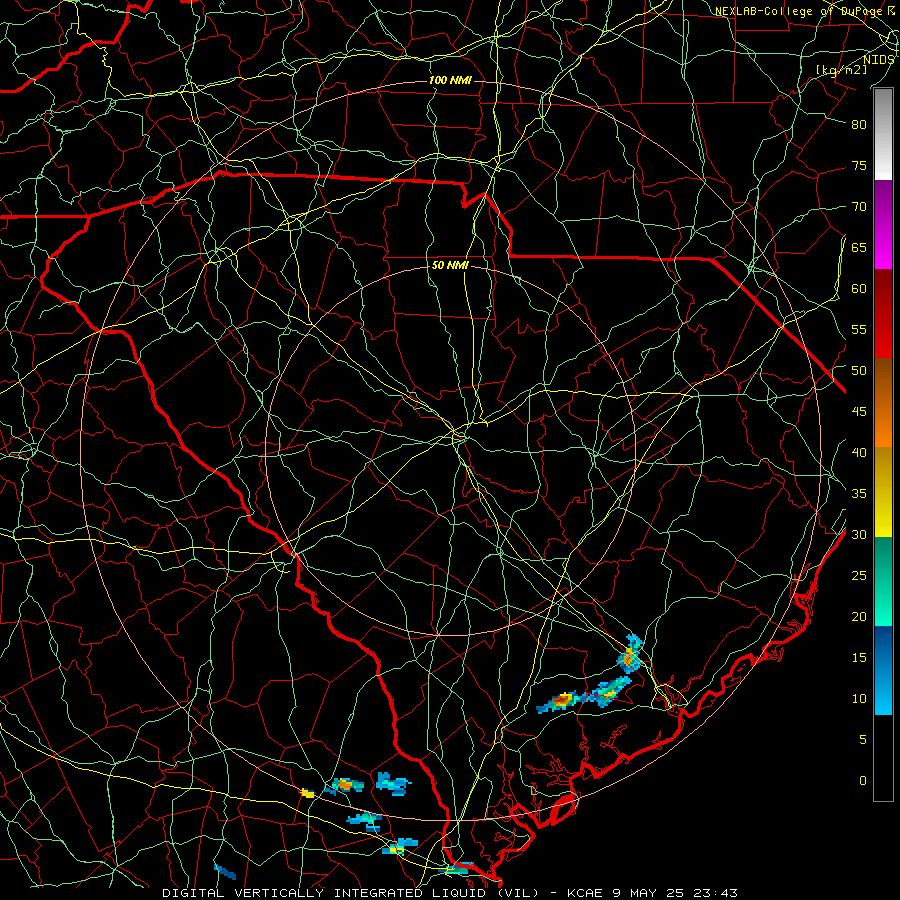The height and width of the screenshot is (900, 900).
Task: Click the 40 value on the color scale
Action: [x=859, y=453]
